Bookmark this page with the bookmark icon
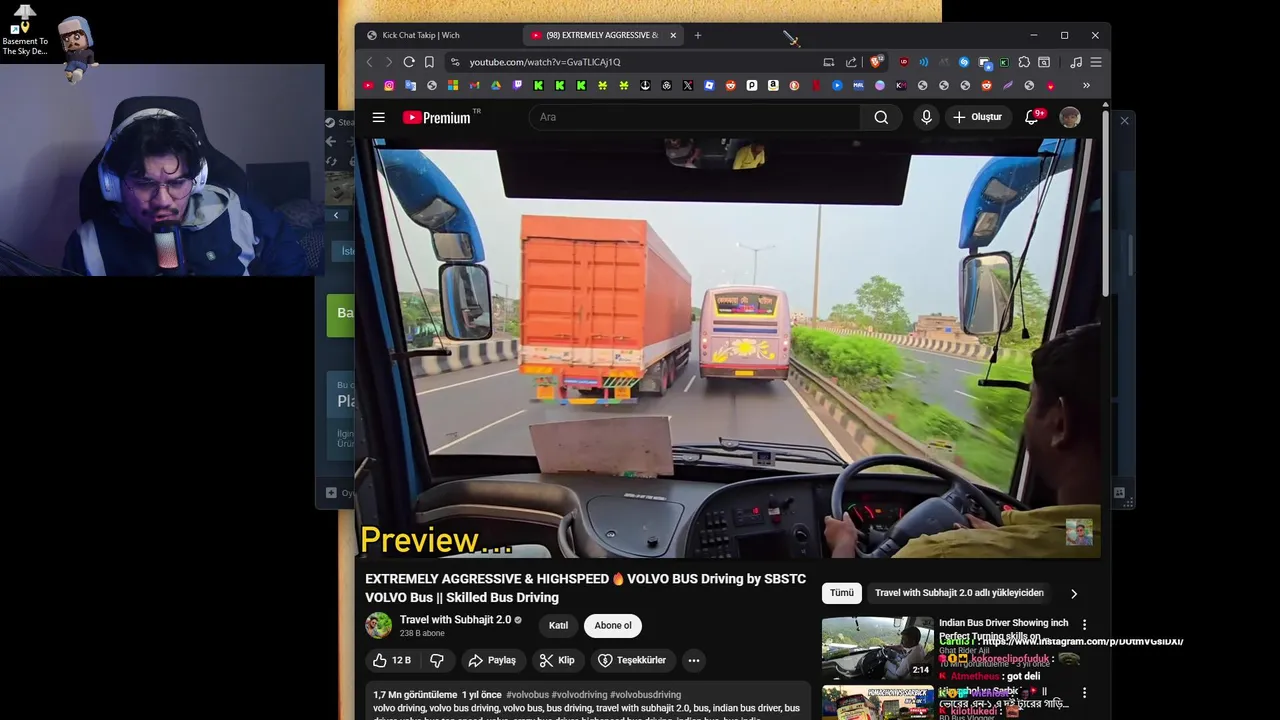Viewport: 1280px width, 720px height. [x=429, y=62]
